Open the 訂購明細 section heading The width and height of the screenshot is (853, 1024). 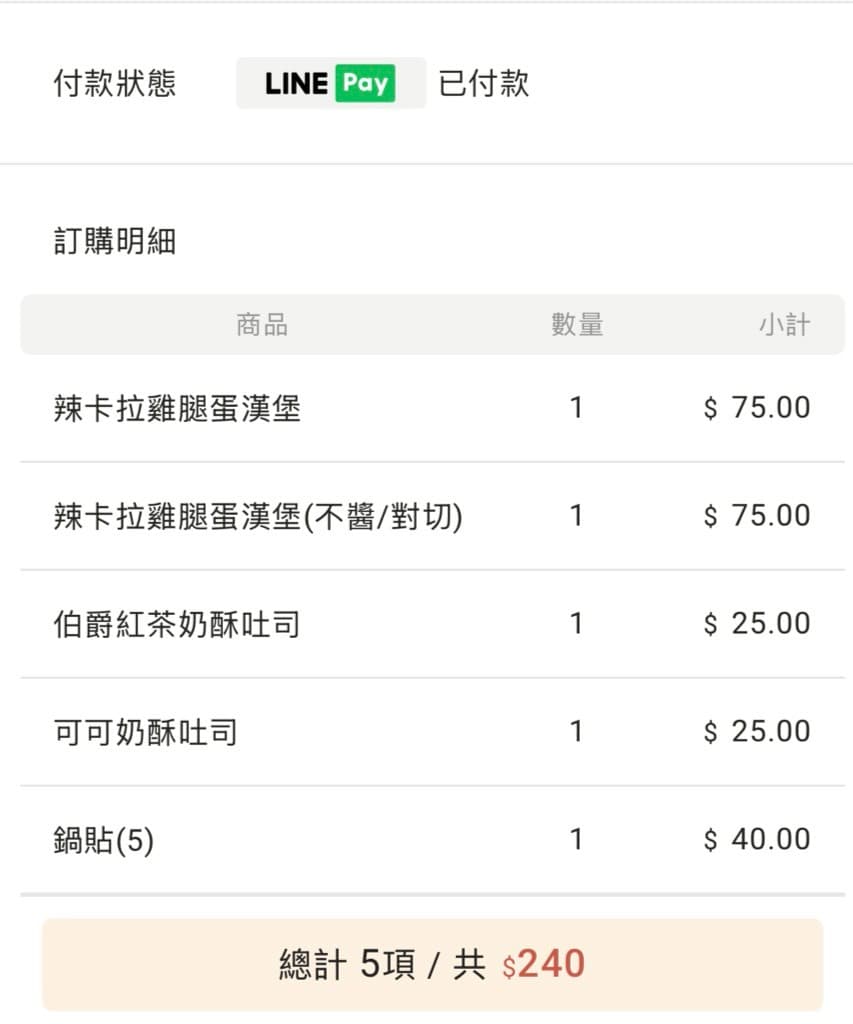coord(114,241)
